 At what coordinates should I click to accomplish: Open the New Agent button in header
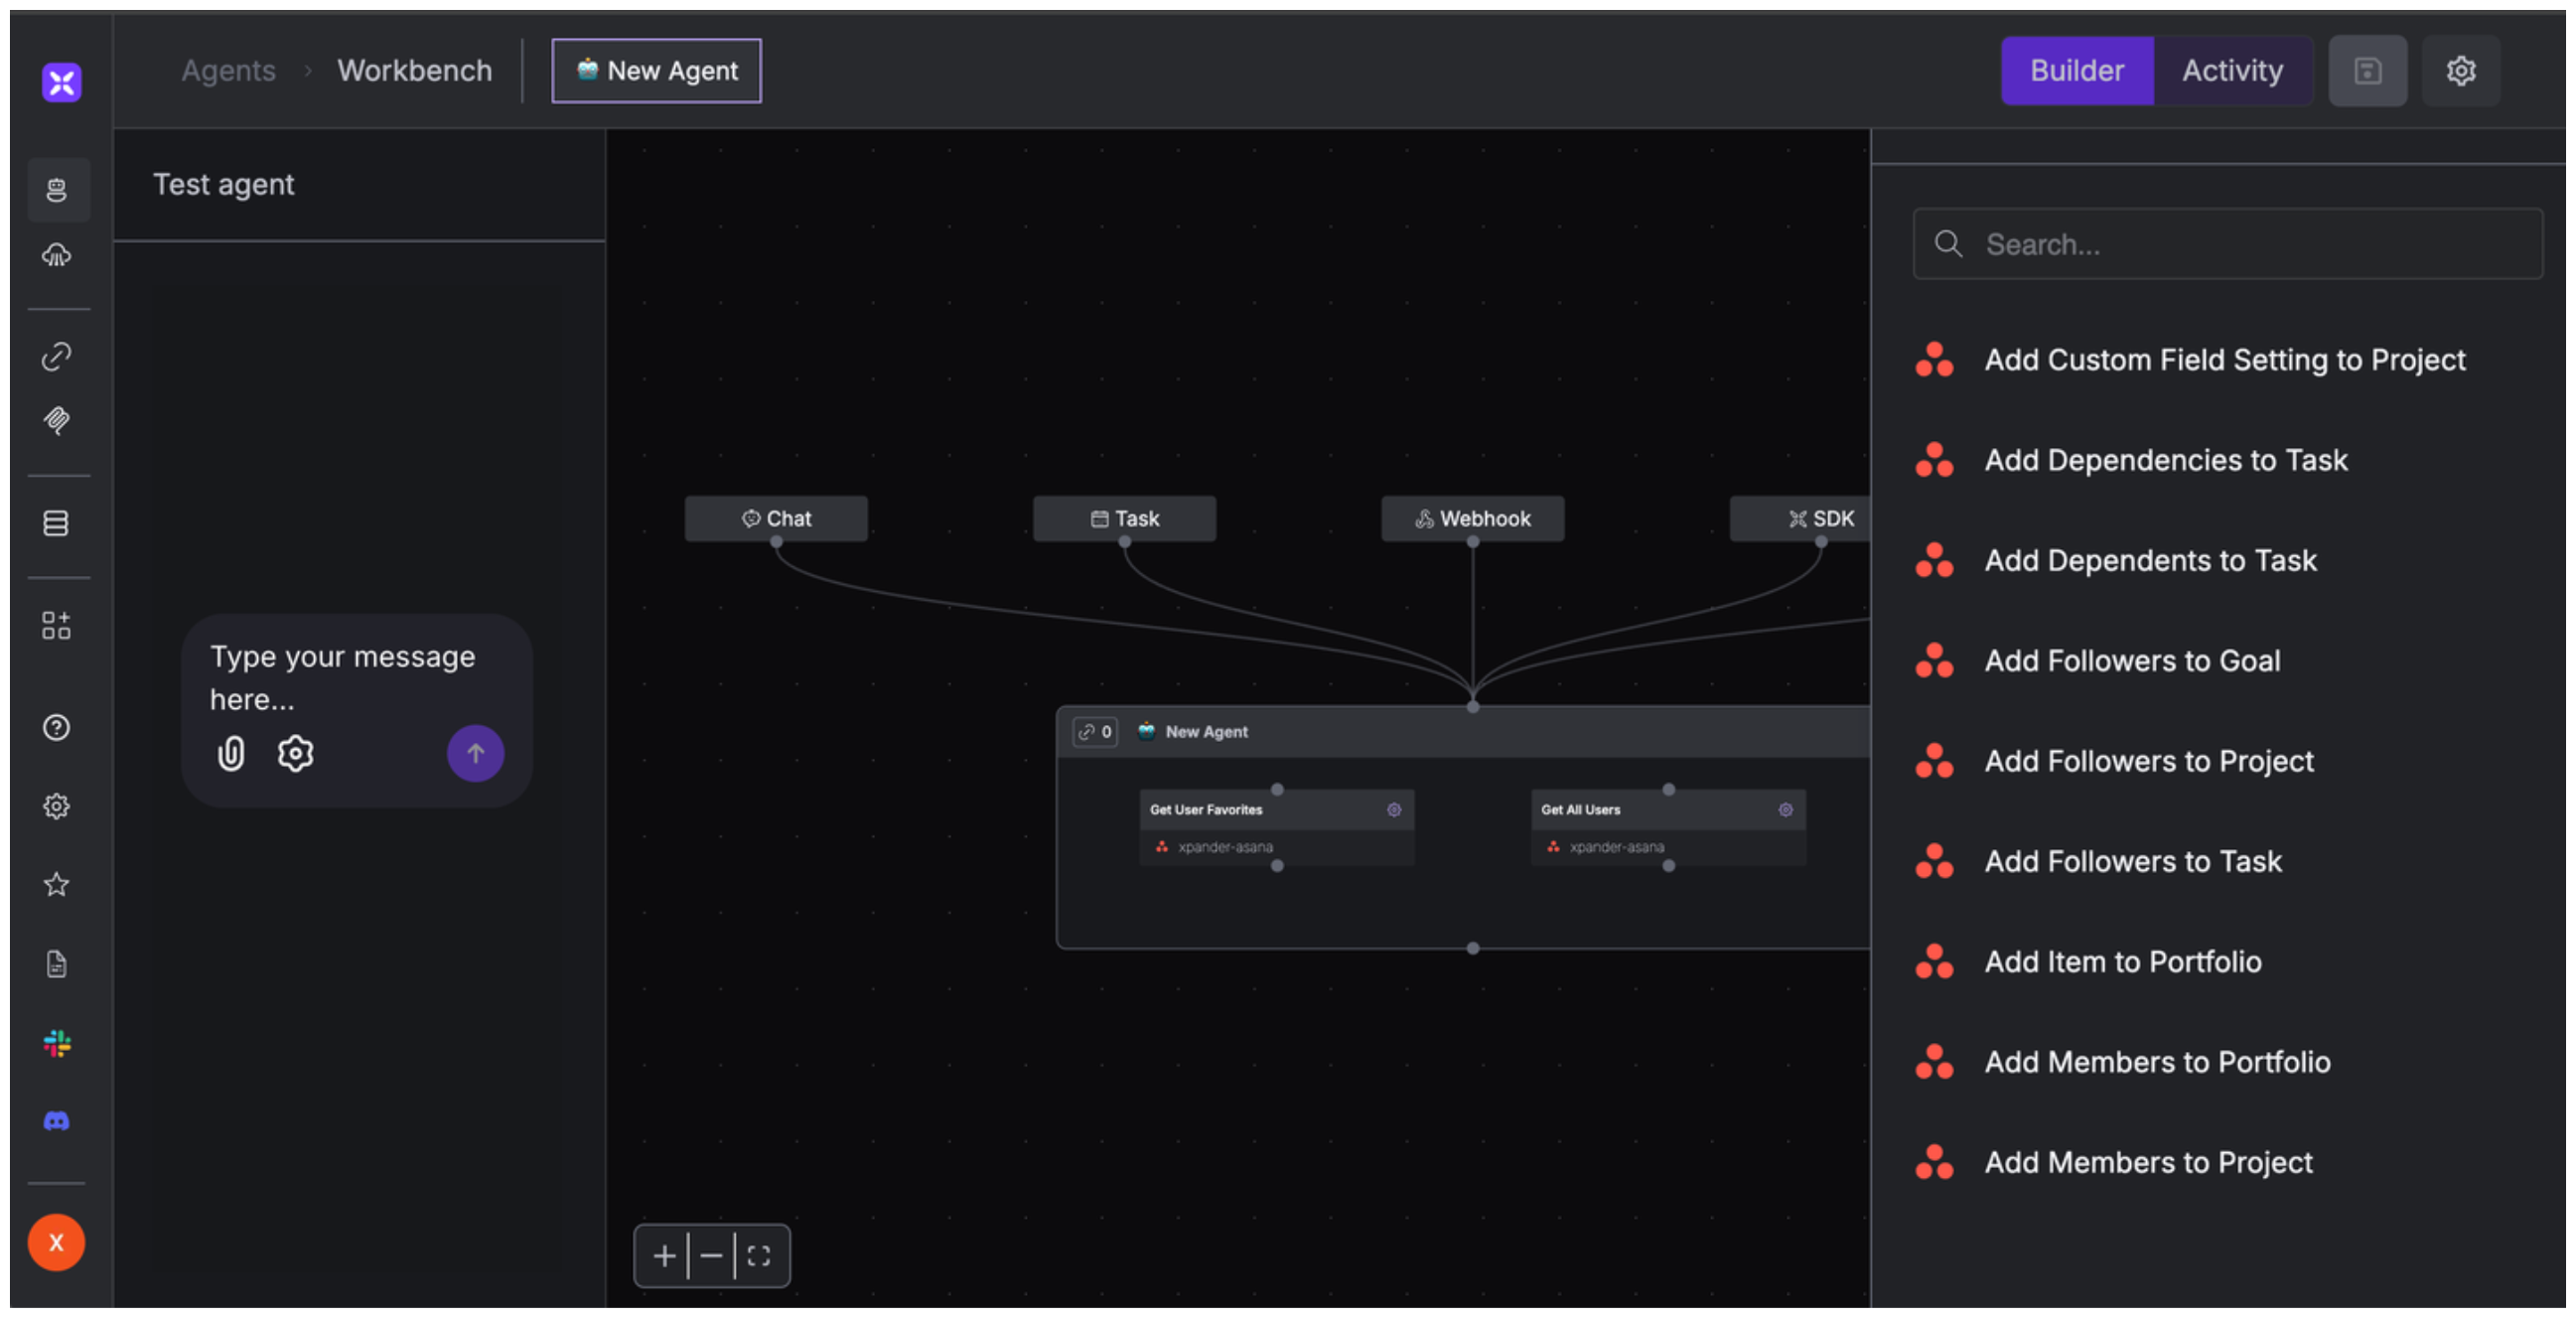[x=656, y=71]
